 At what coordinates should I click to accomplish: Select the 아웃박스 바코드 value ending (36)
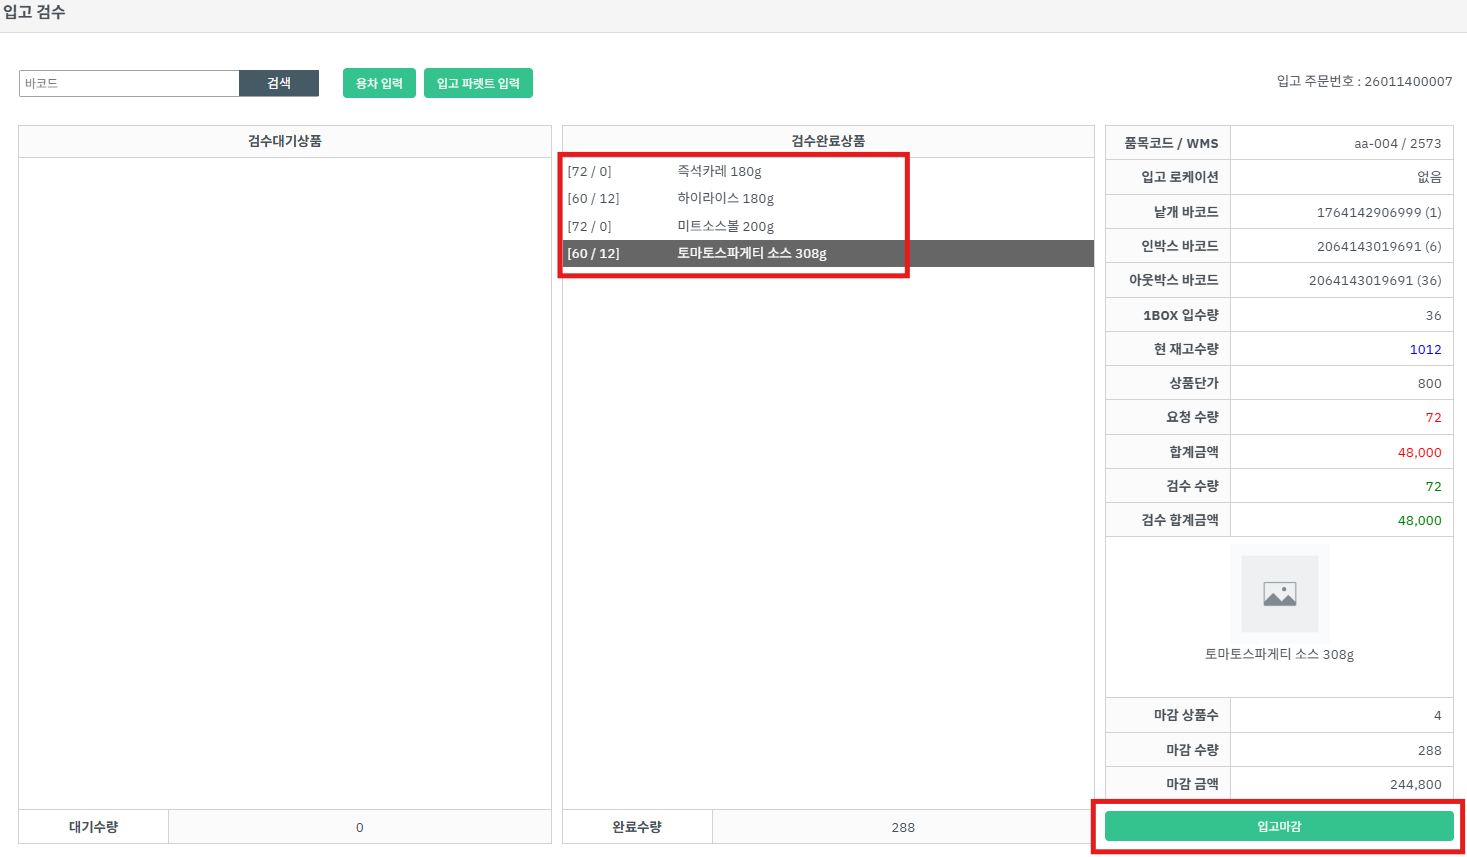pos(1374,280)
